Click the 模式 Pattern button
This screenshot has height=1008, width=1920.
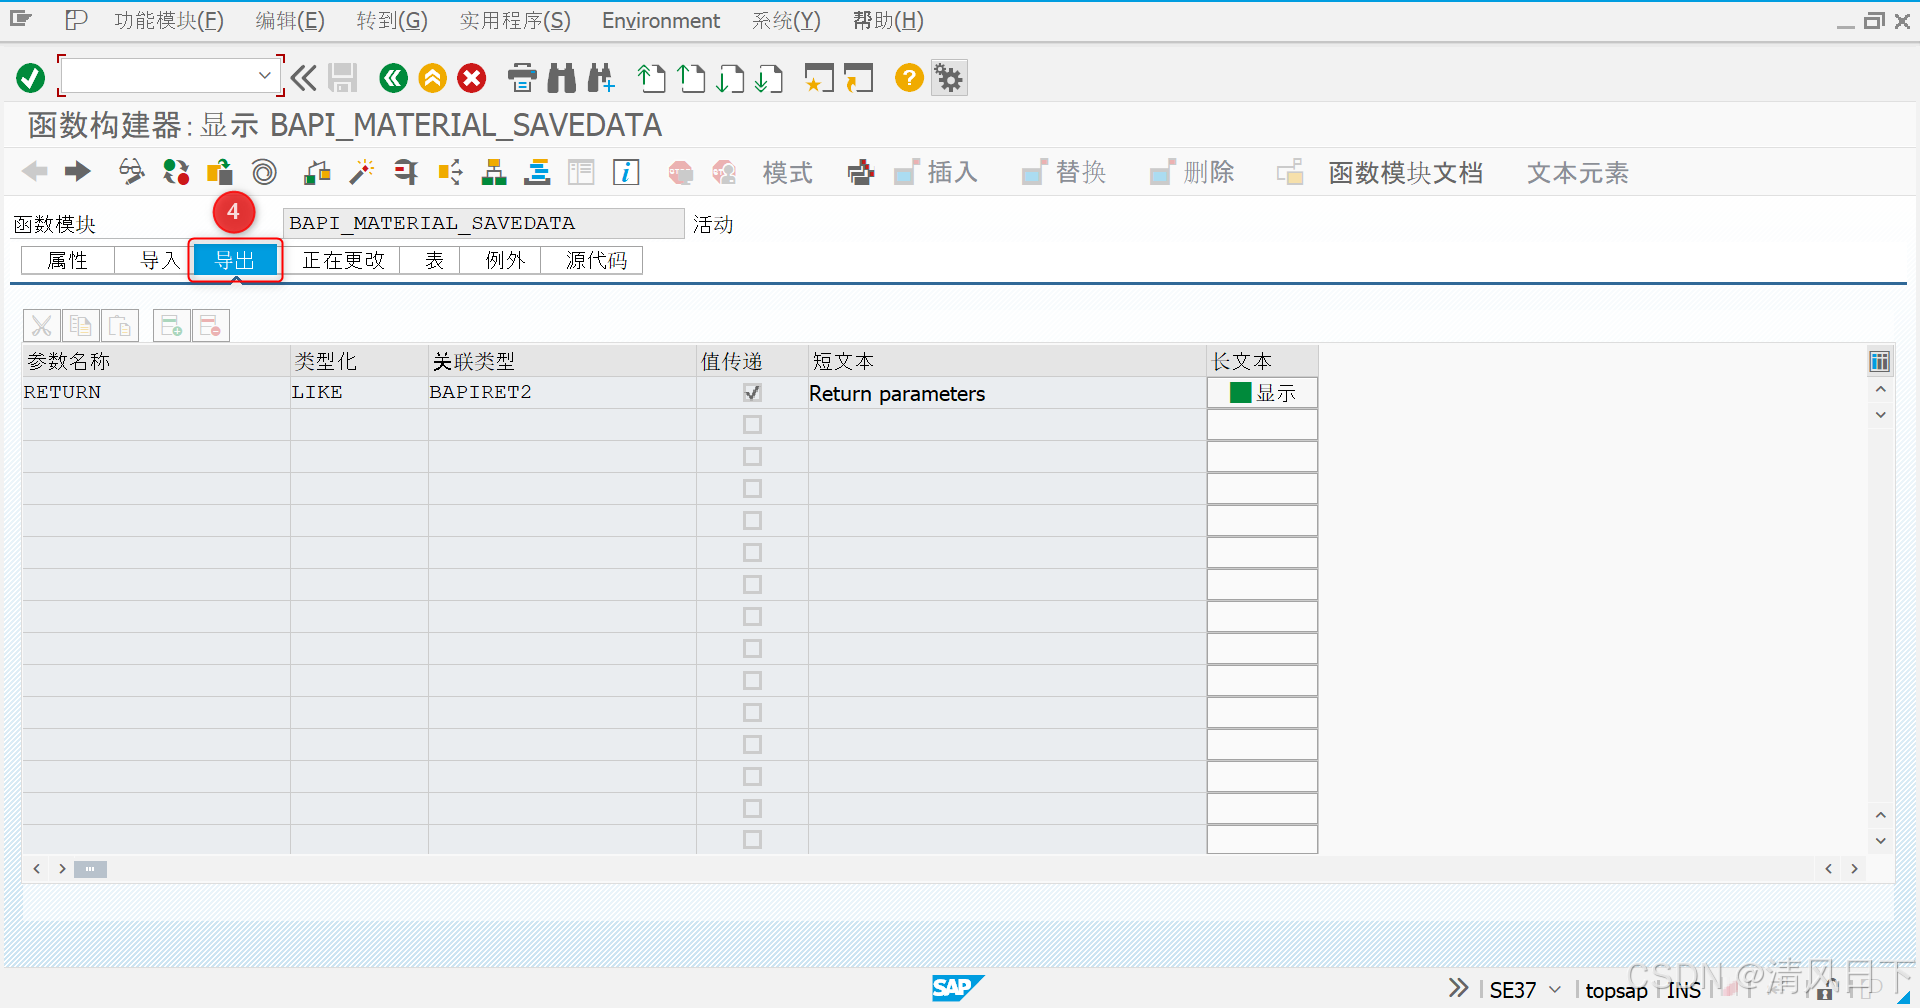787,173
